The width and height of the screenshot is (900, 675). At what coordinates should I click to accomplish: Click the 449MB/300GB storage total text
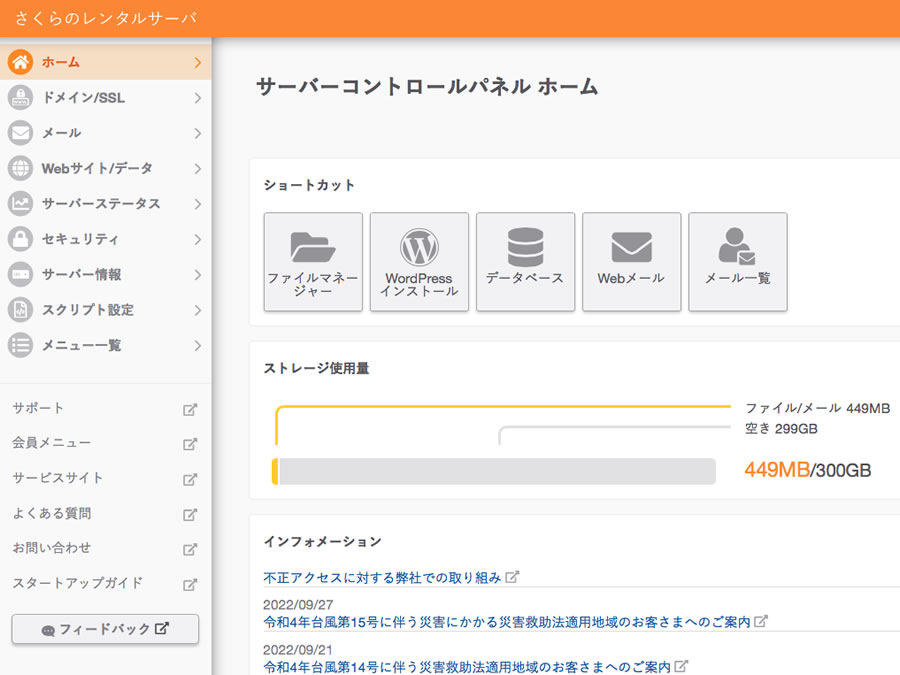(808, 470)
